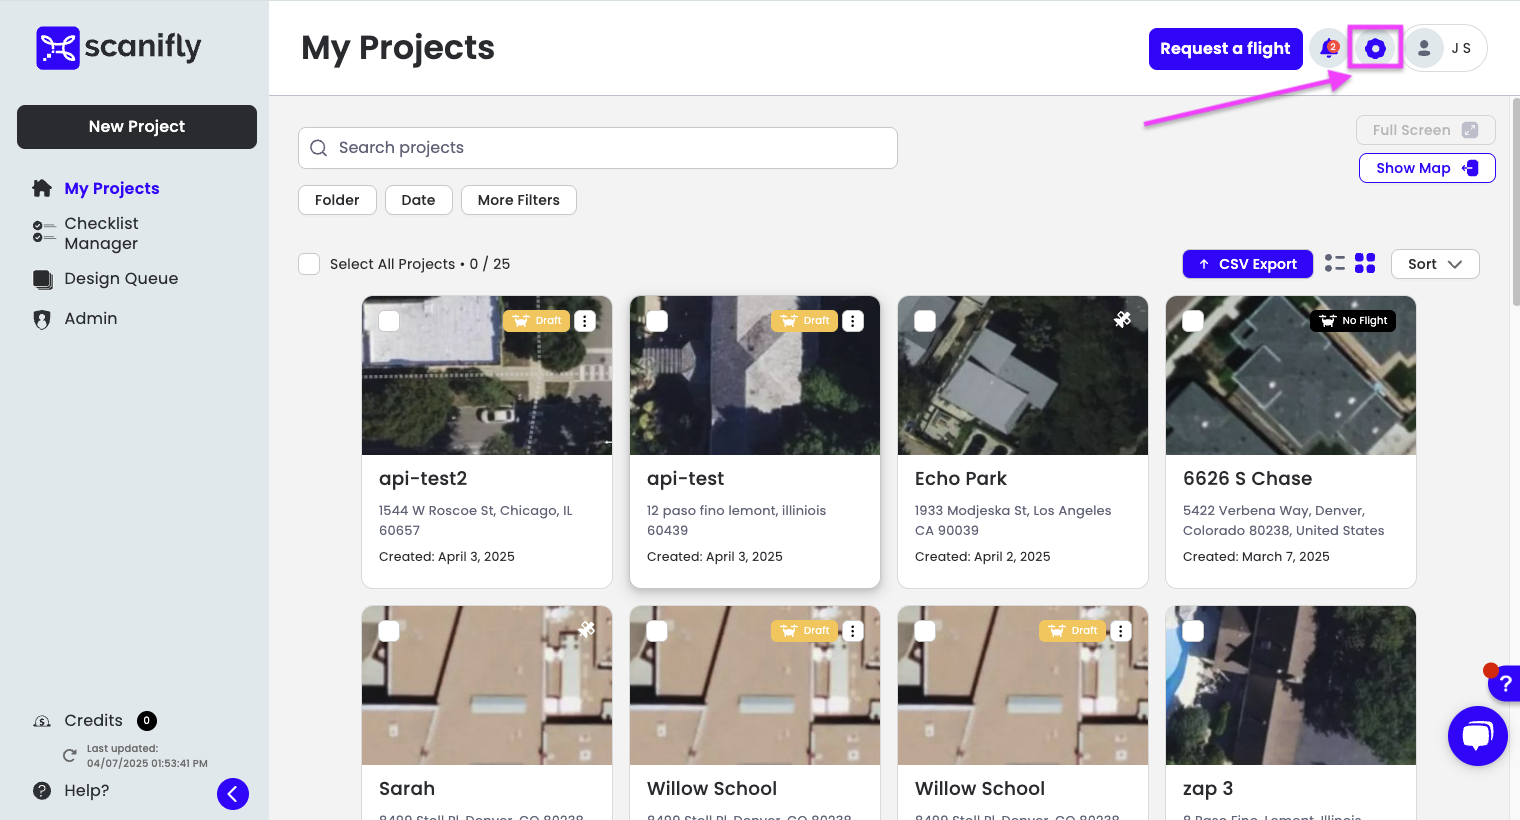Screen dimensions: 1520x820
Task: Open the 6626 S Chase project title
Action: click(1247, 479)
